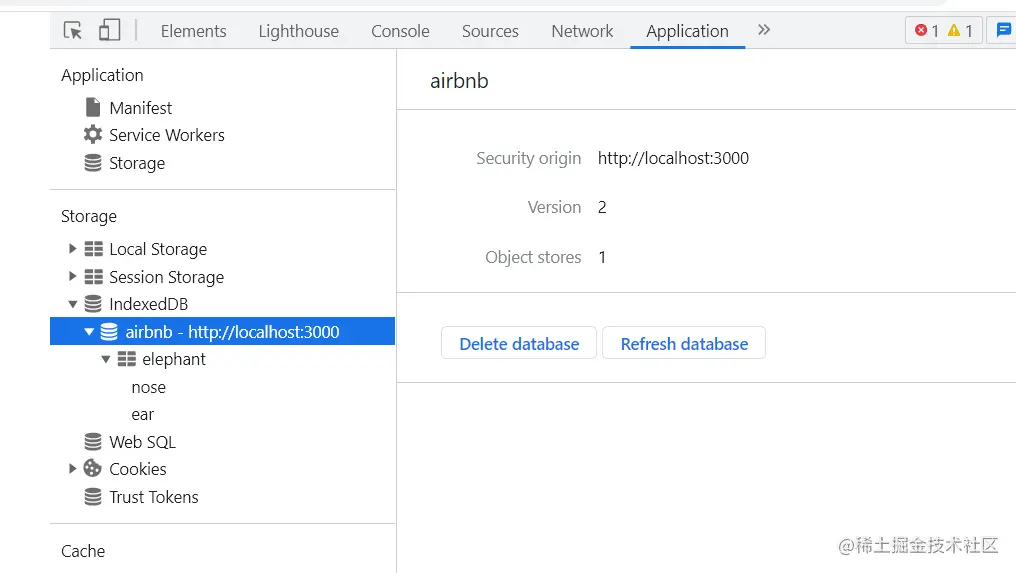The width and height of the screenshot is (1016, 573).
Task: Click the inspect element picker icon
Action: (x=73, y=31)
